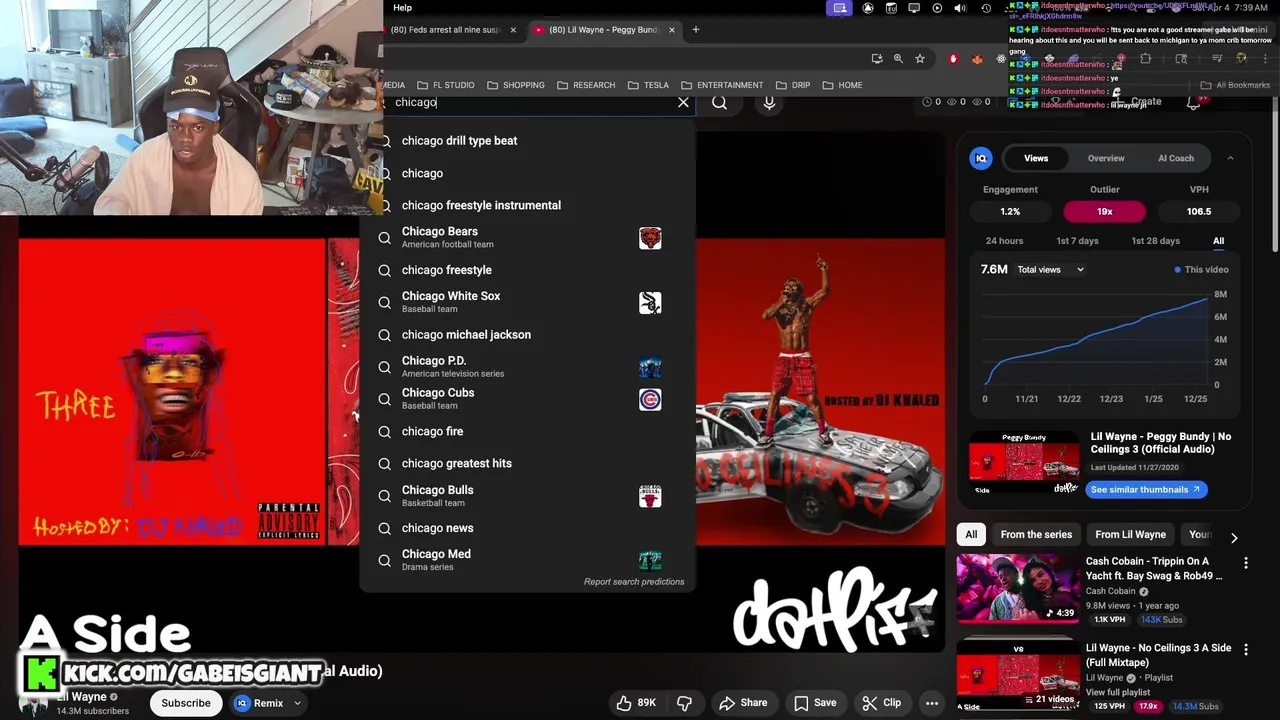
Task: Click See similar thumbnails link
Action: pyautogui.click(x=1145, y=490)
